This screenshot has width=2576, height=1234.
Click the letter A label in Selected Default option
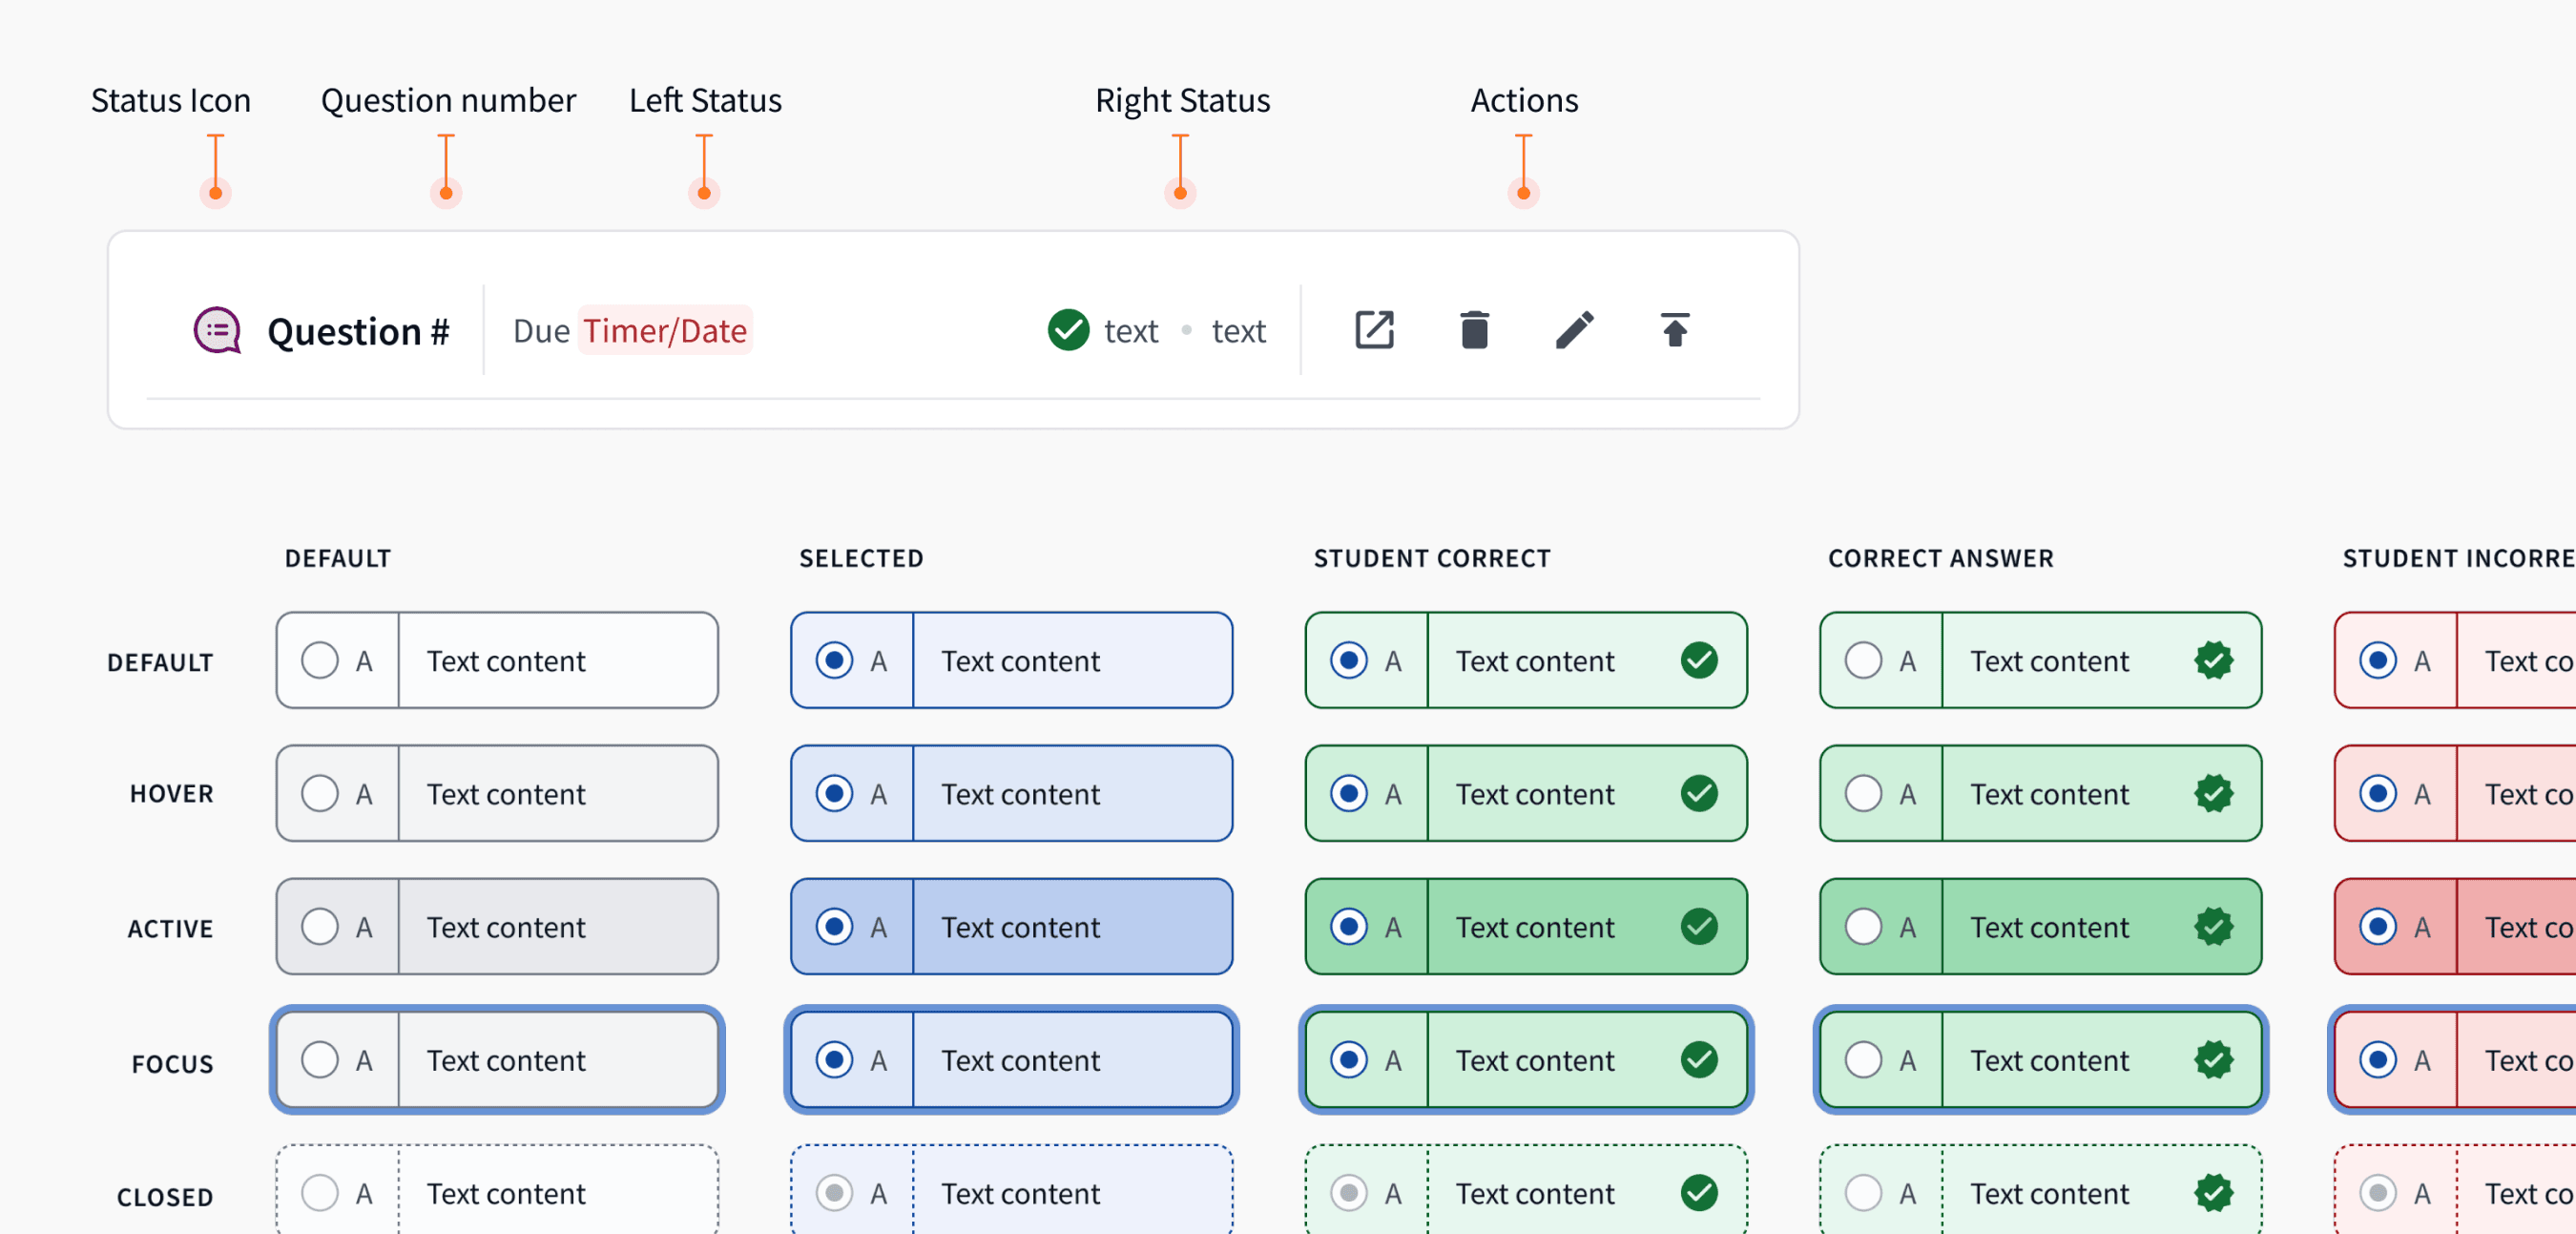878,660
